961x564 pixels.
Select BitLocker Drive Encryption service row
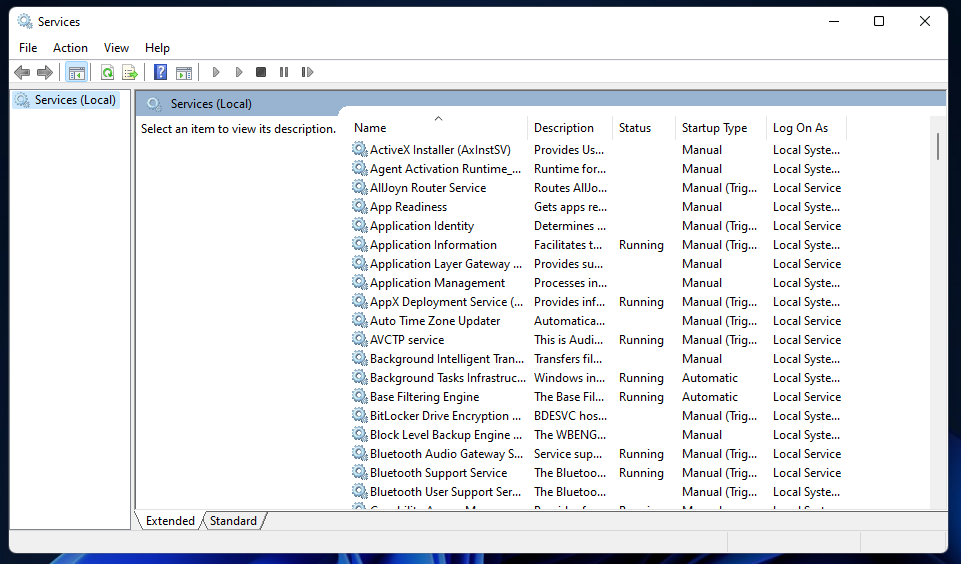point(597,416)
